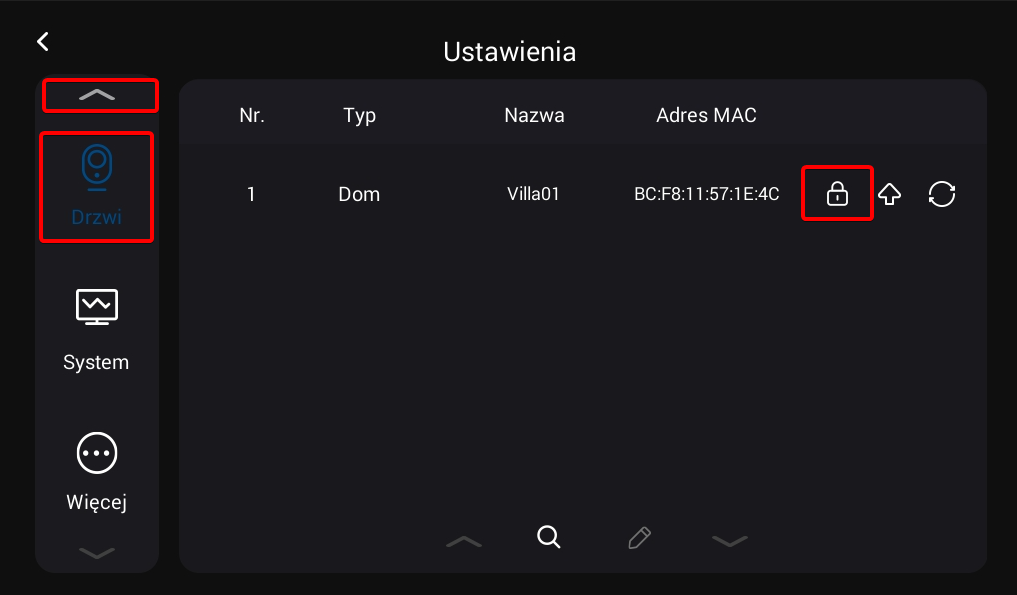Open the System settings section

(96, 329)
